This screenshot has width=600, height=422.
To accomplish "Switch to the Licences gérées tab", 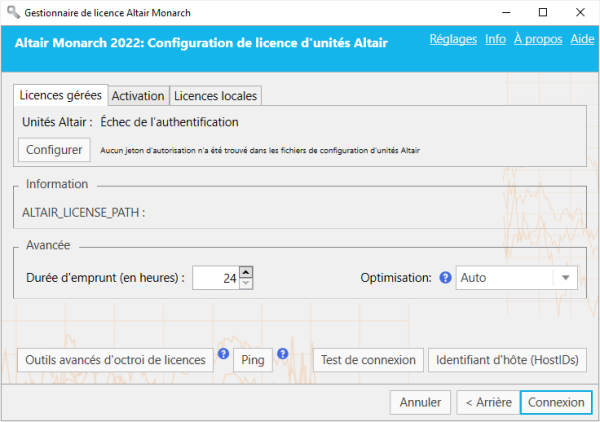I will (61, 95).
